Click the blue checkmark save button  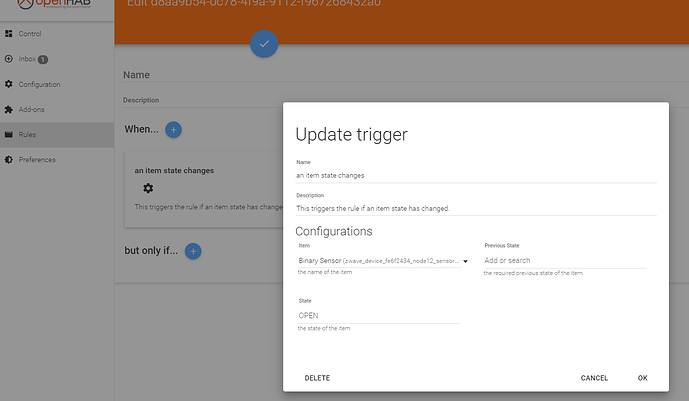[264, 43]
